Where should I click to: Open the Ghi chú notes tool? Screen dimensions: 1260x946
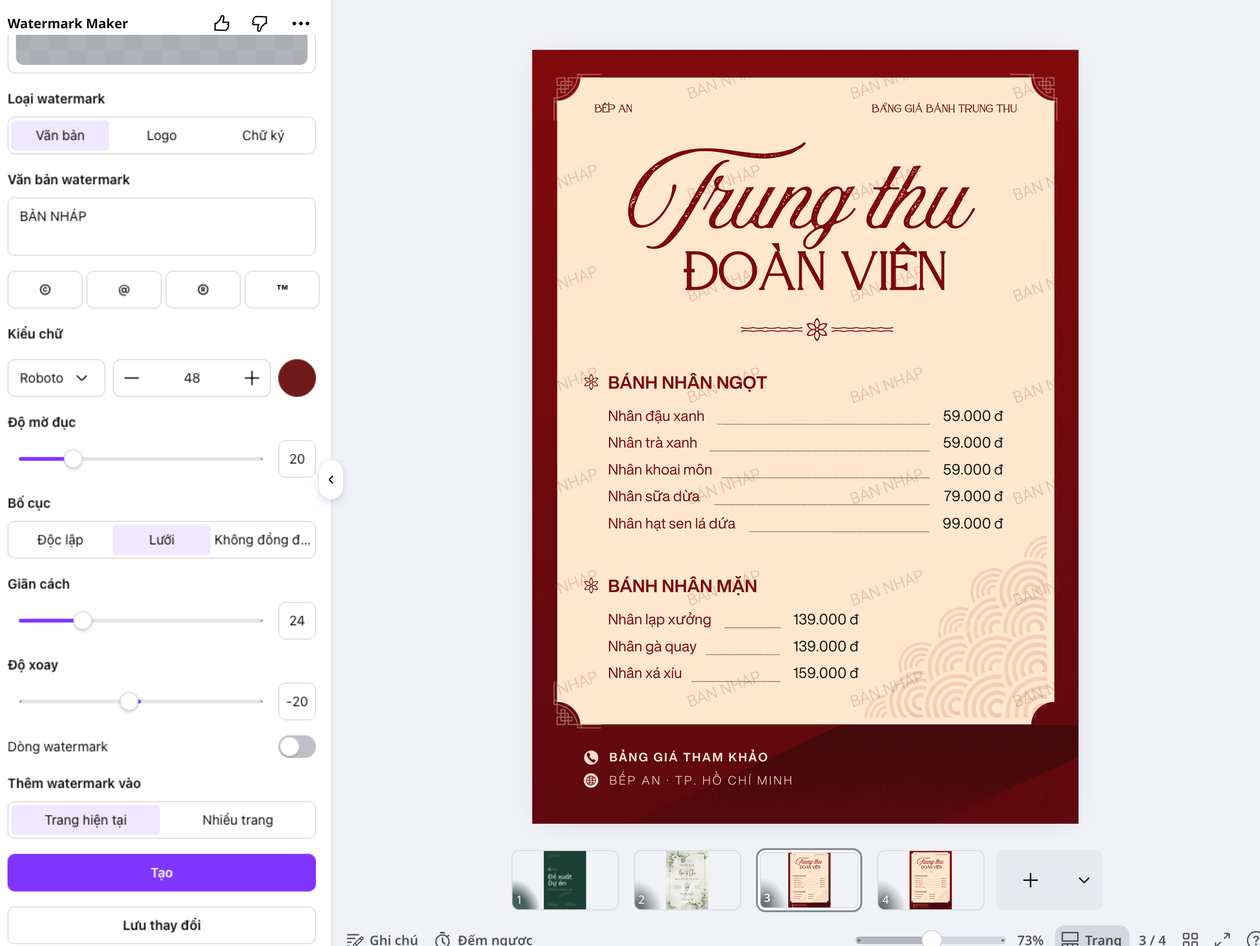tap(382, 939)
